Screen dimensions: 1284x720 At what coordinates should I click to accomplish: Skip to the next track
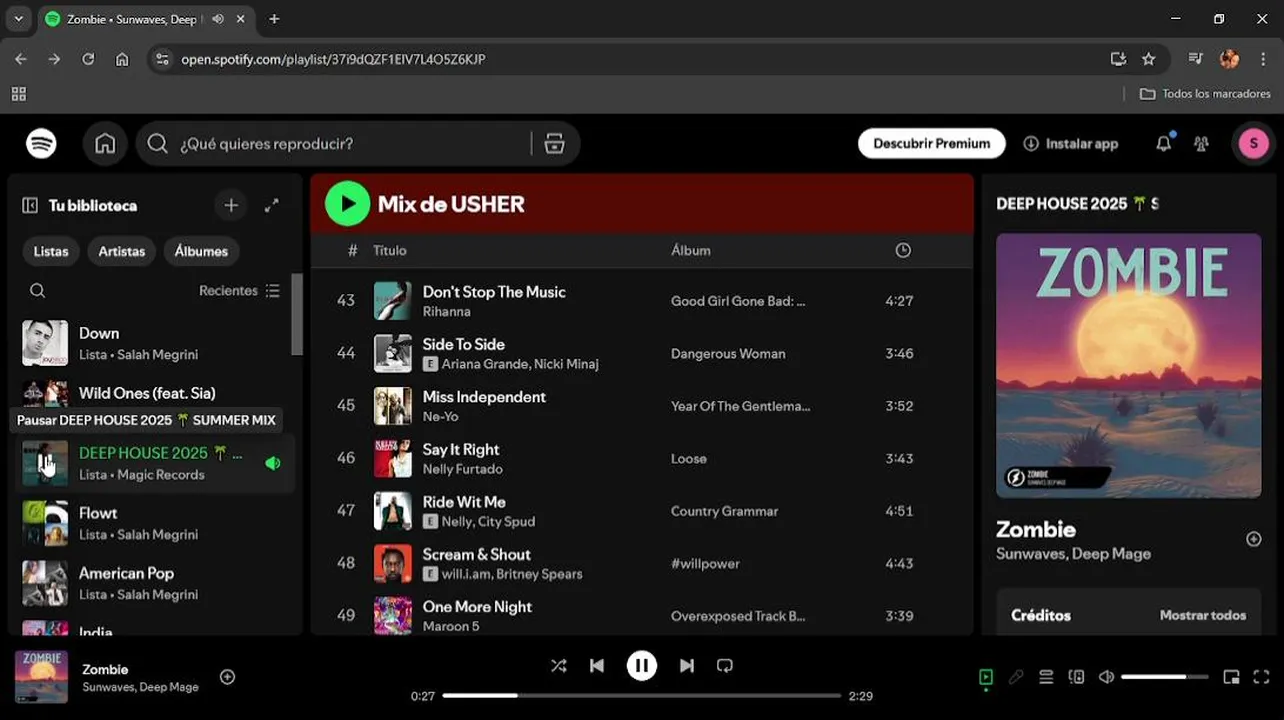pos(687,666)
